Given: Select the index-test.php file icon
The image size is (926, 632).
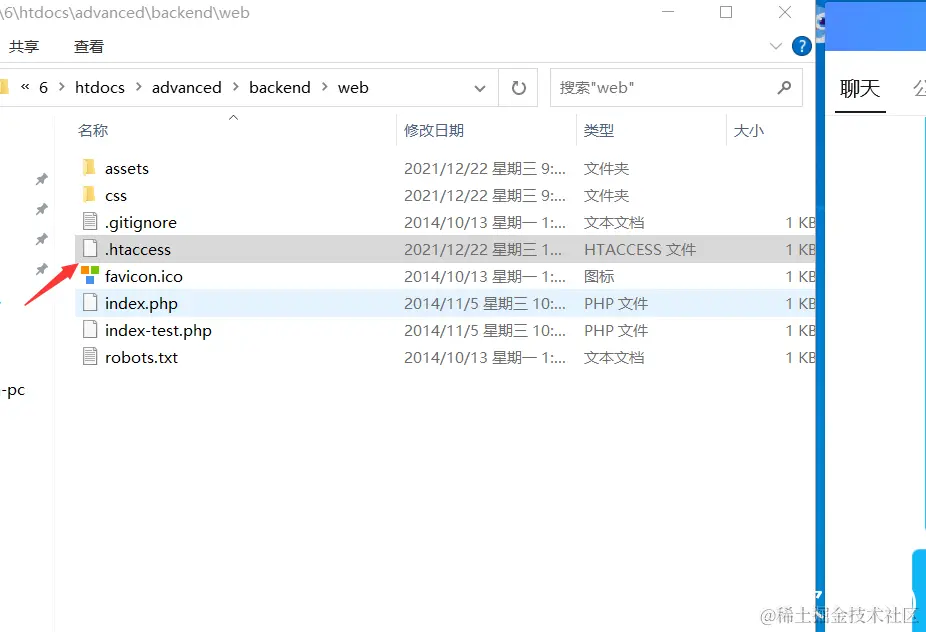Looking at the screenshot, I should 90,330.
